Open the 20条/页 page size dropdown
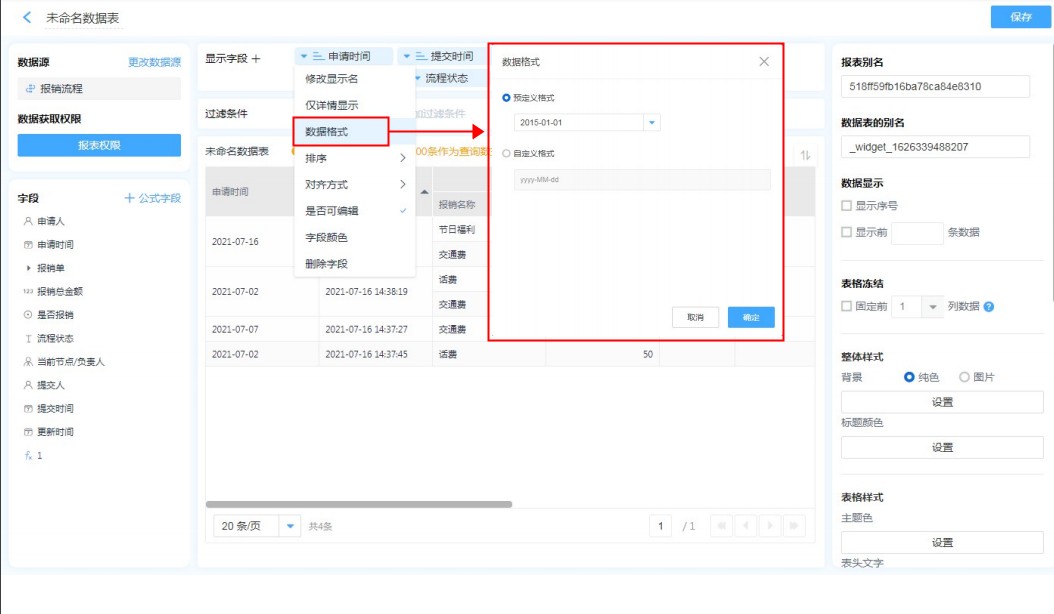Image resolution: width=1054 pixels, height=614 pixels. tap(290, 526)
